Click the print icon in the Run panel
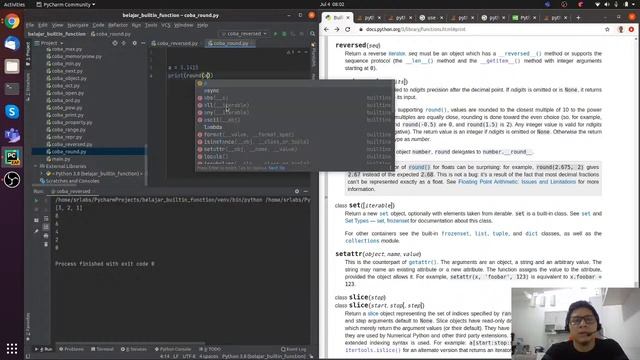 click(x=46, y=236)
